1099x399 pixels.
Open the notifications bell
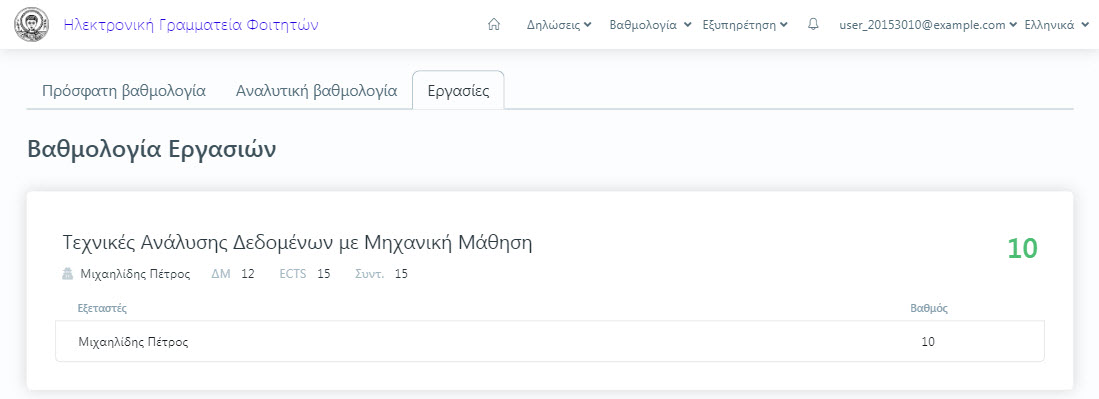813,25
